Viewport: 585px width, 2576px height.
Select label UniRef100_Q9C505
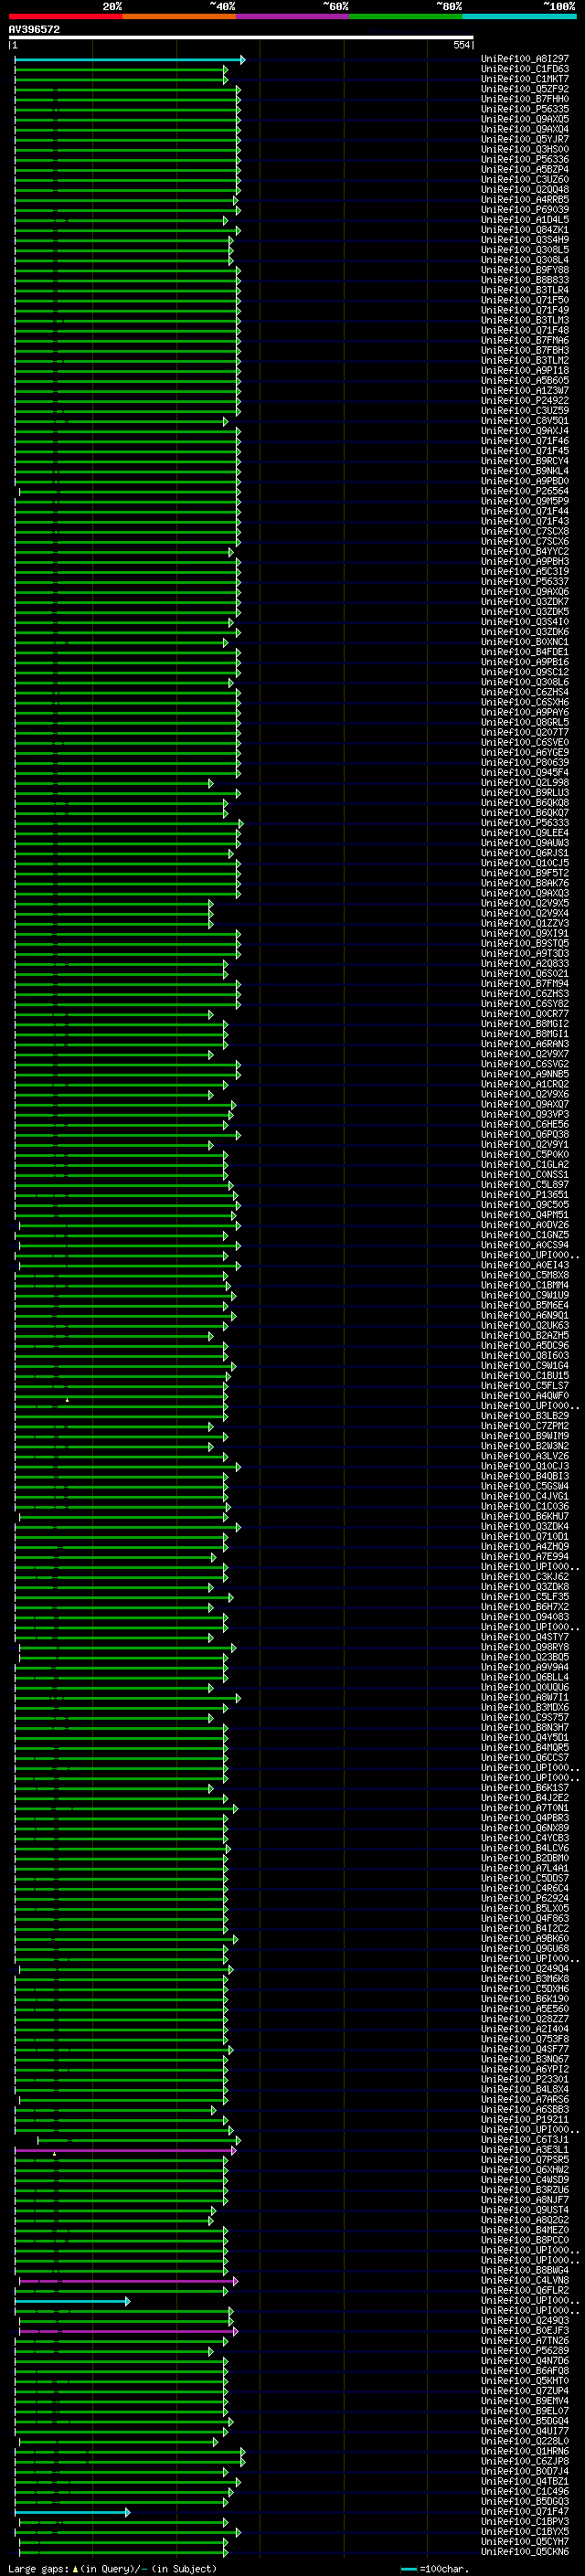click(525, 1205)
